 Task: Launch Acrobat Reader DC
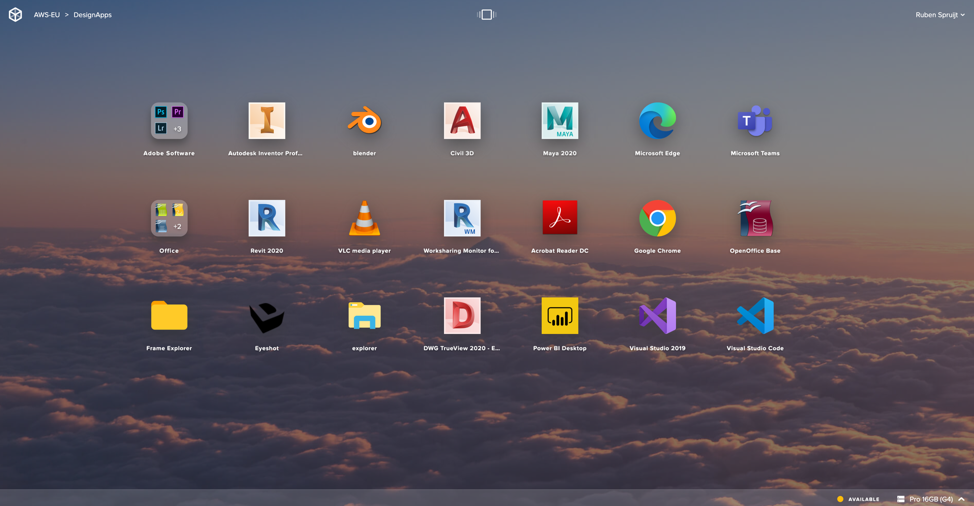click(560, 218)
